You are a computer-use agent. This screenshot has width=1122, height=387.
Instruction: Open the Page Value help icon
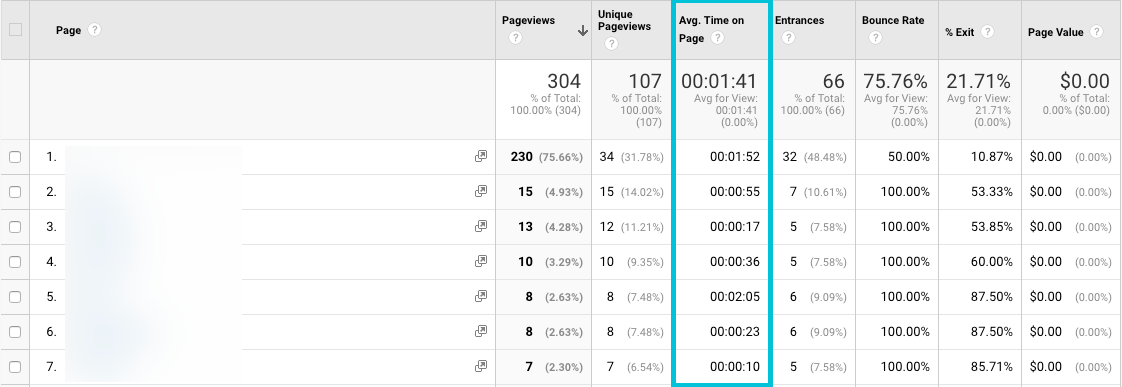coord(1096,32)
